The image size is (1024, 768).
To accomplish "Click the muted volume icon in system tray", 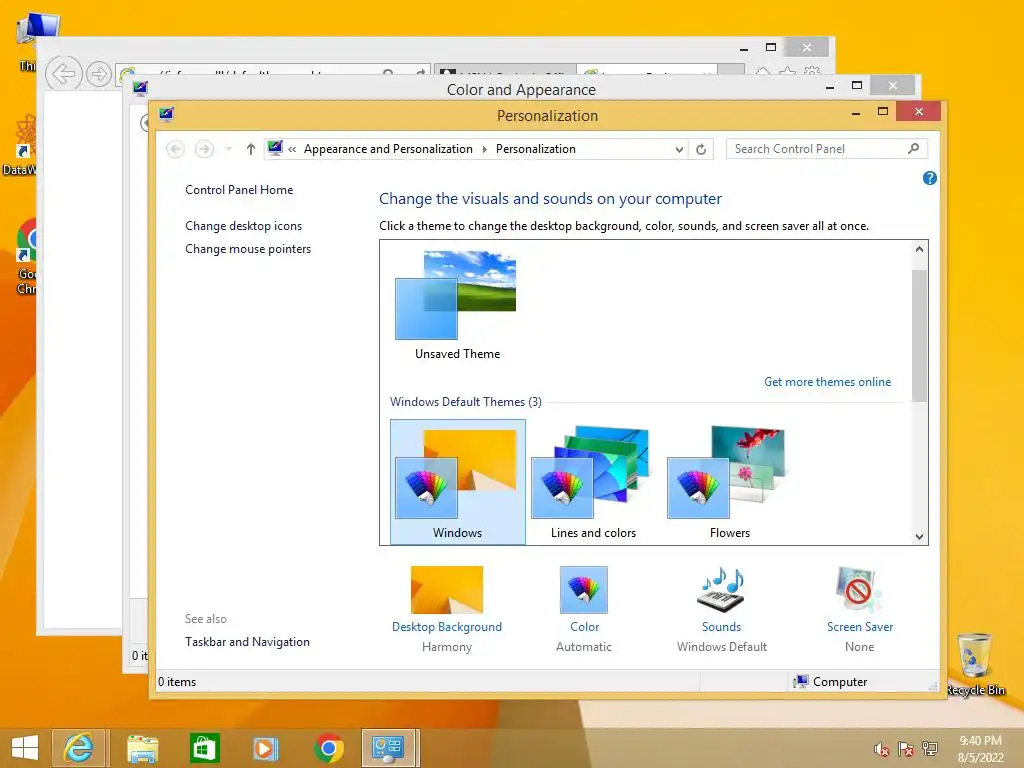I will tap(882, 750).
